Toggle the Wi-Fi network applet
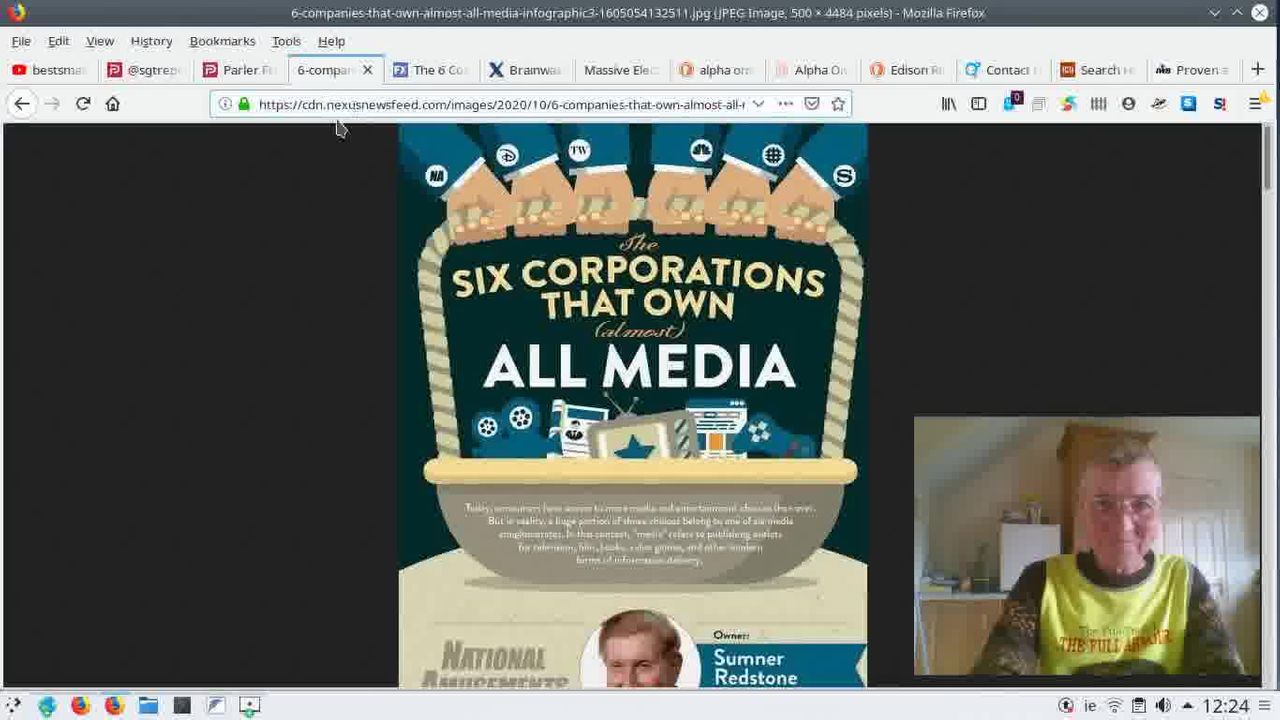 [1115, 706]
